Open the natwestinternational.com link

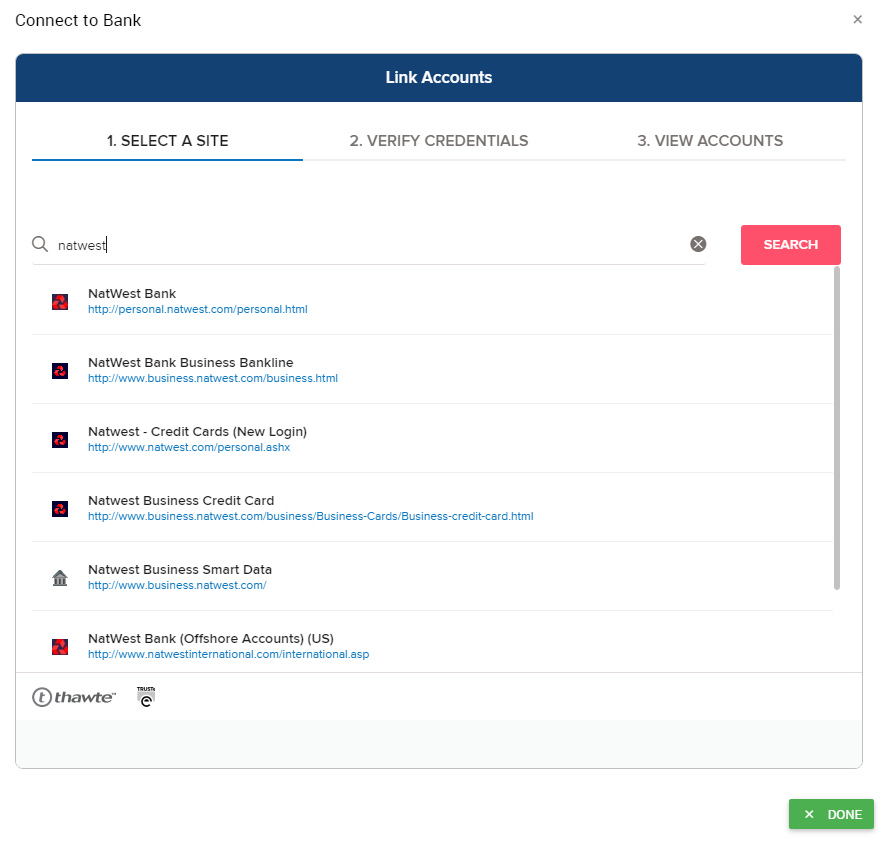(x=228, y=654)
